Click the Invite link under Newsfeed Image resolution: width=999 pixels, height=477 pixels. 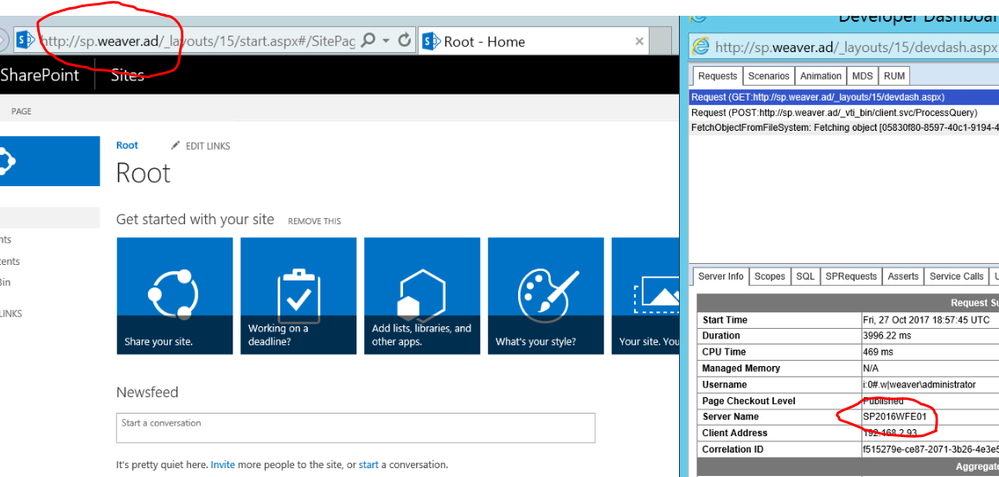tap(223, 465)
